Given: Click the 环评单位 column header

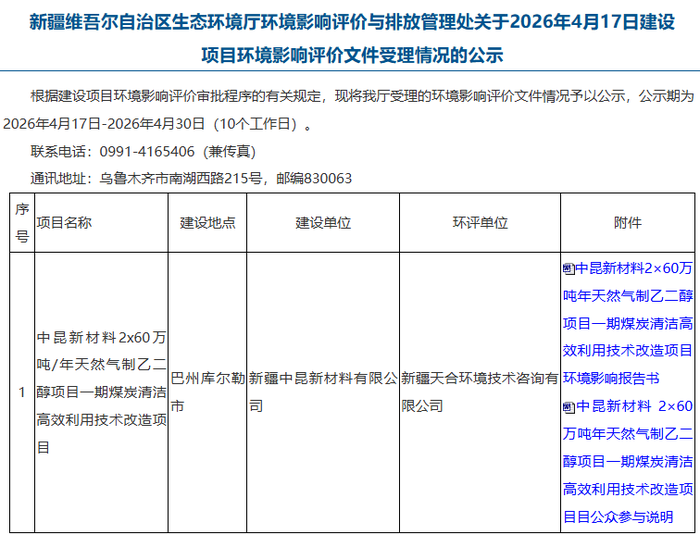Looking at the screenshot, I should point(480,223).
